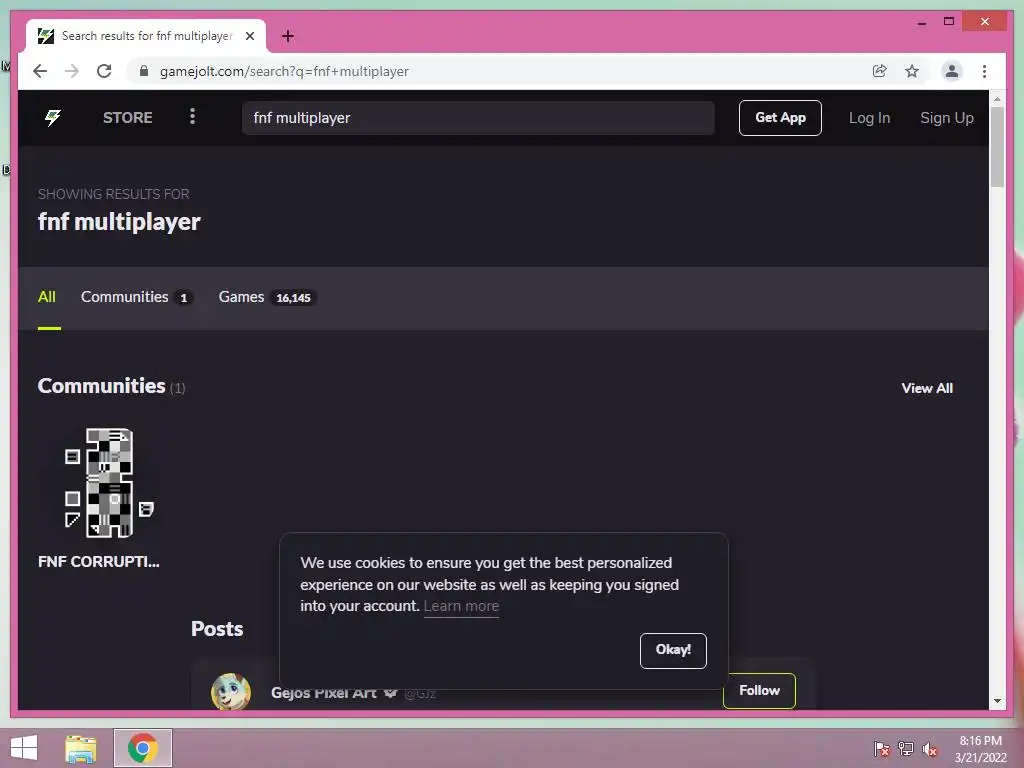This screenshot has height=768, width=1024.
Task: Open the STORE link in navbar
Action: (x=127, y=118)
